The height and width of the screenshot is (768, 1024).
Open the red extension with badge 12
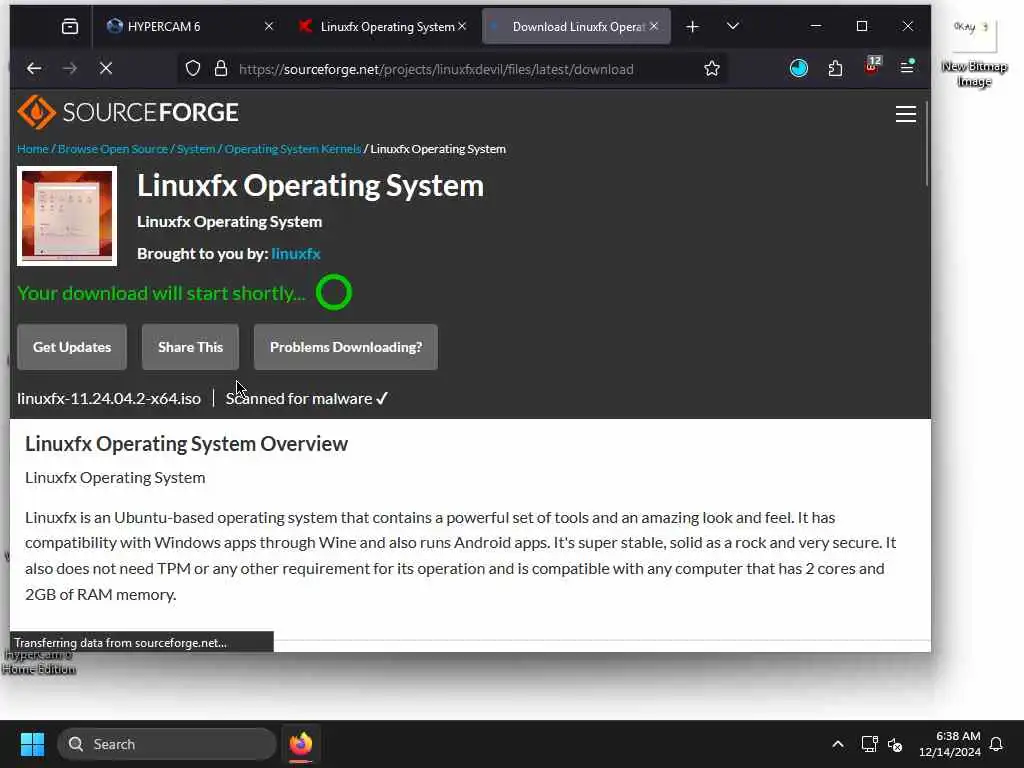872,66
